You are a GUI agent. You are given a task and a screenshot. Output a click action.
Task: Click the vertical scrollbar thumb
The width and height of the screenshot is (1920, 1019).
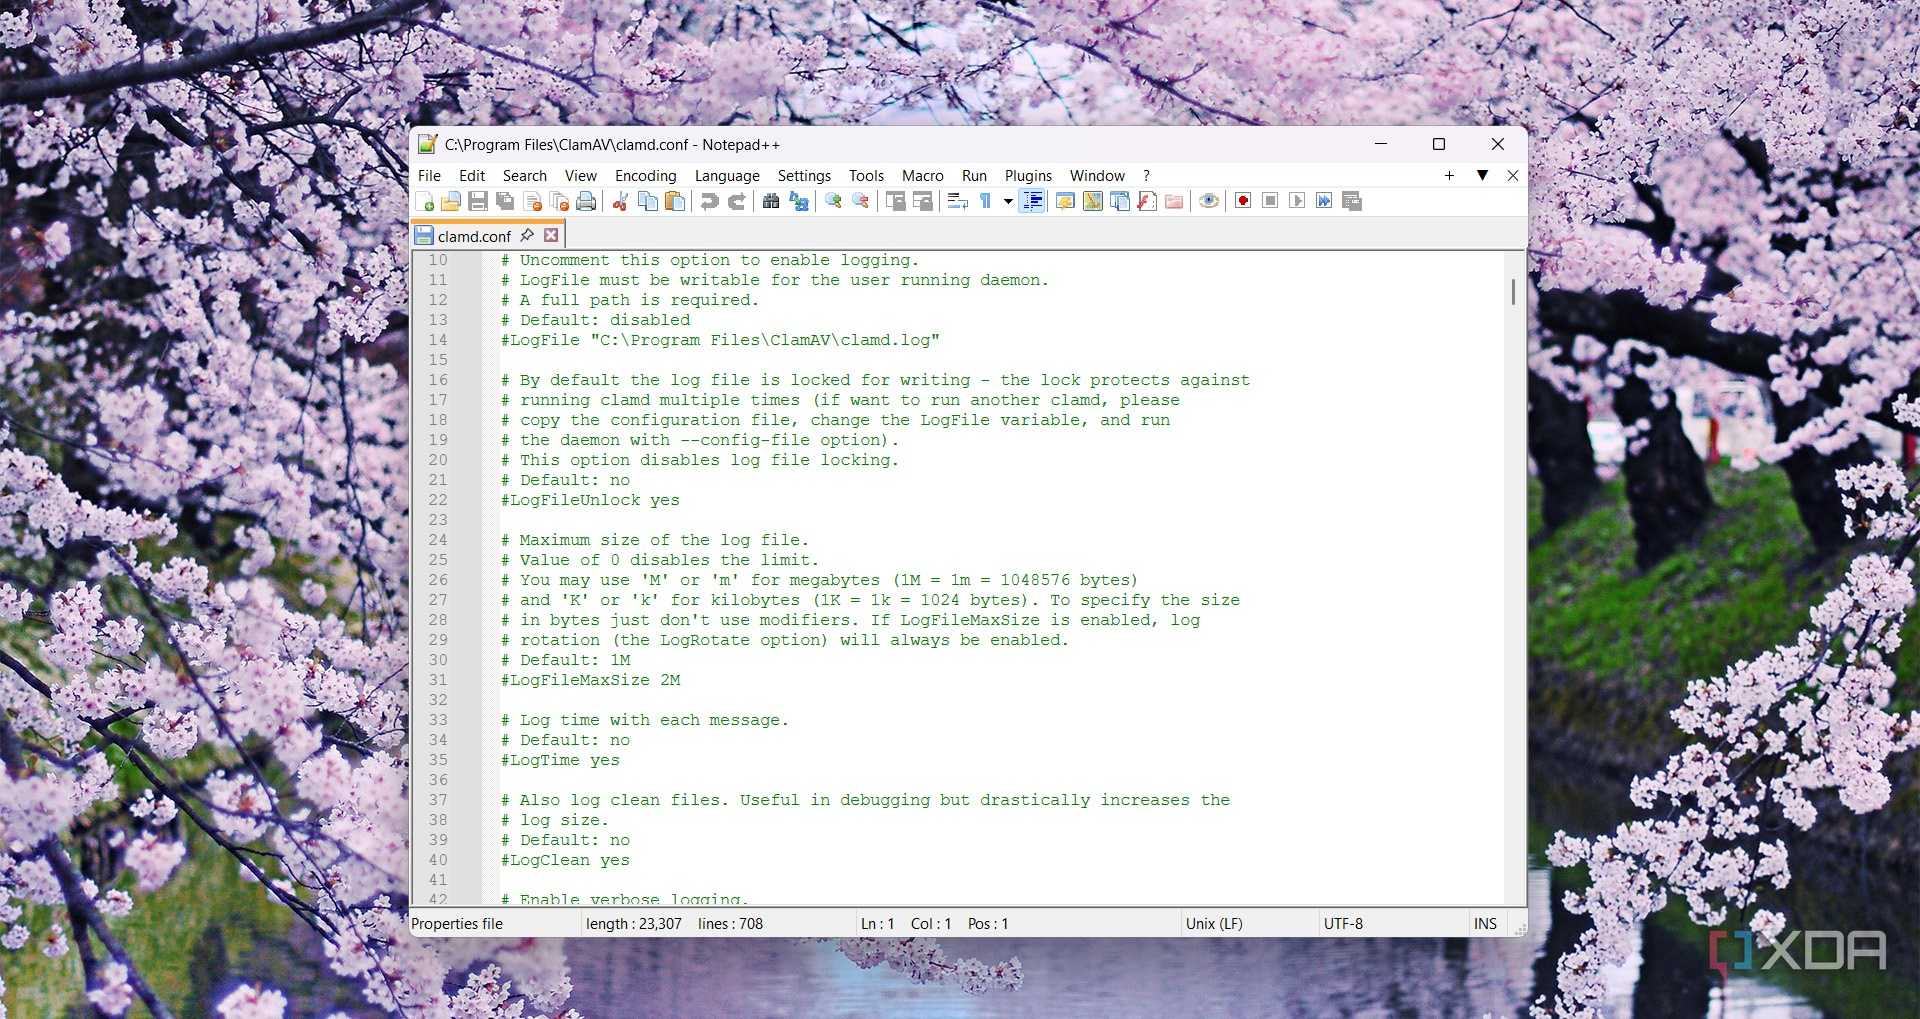pos(1514,292)
